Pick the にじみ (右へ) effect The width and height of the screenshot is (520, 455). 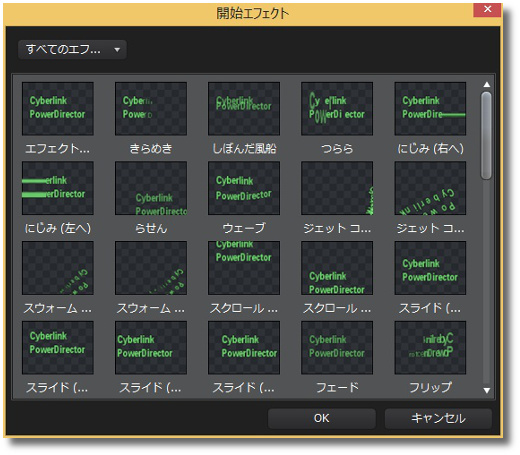point(430,109)
